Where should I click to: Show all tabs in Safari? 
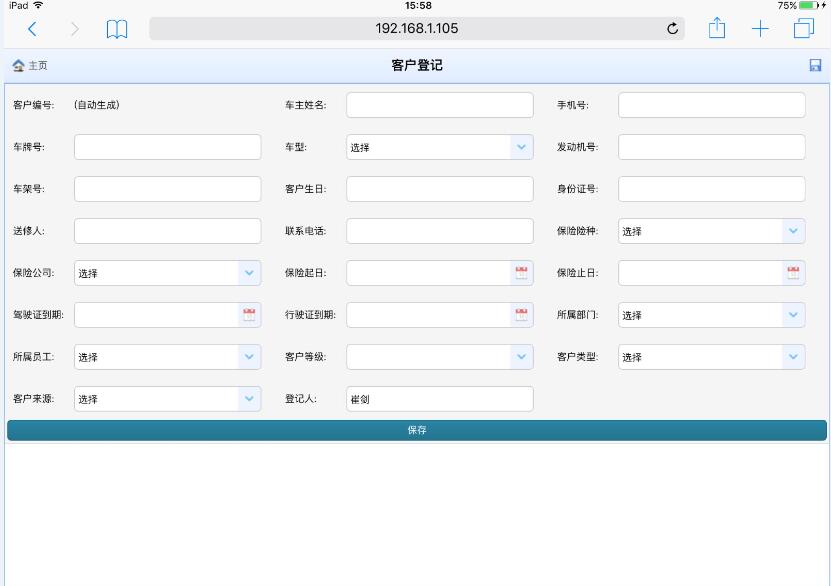pos(803,29)
